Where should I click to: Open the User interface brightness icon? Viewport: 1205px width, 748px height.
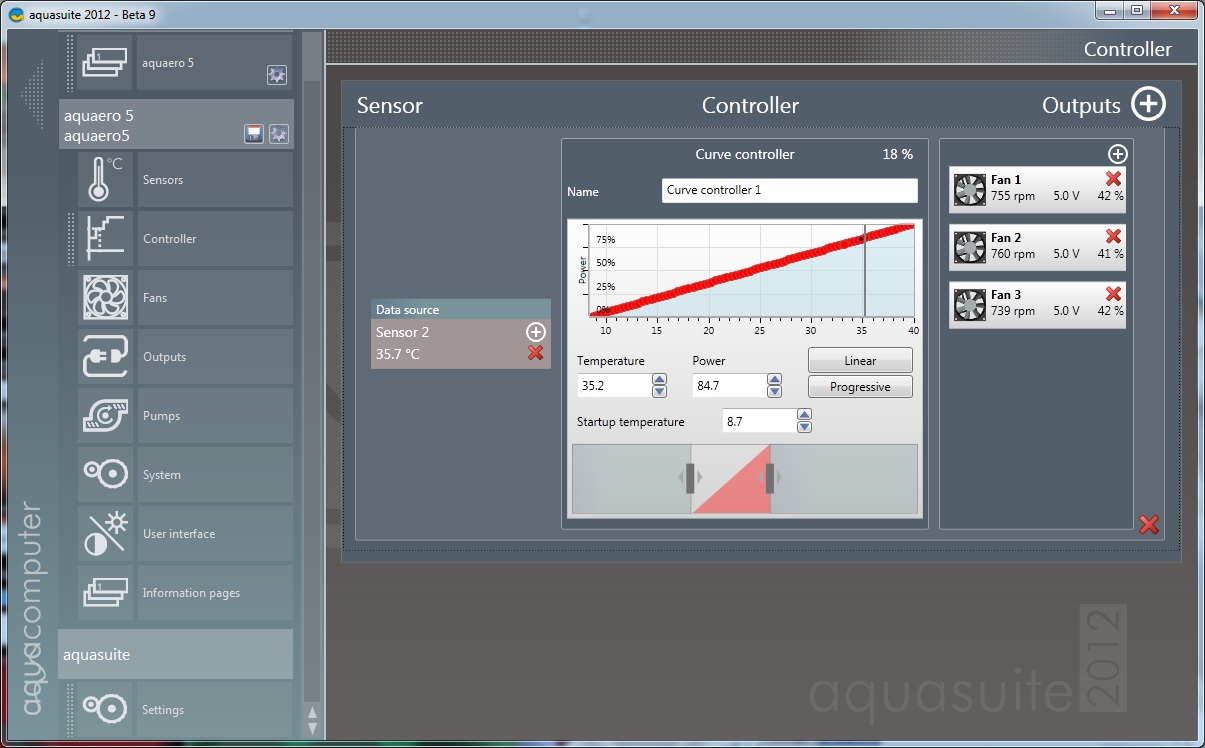(x=105, y=534)
